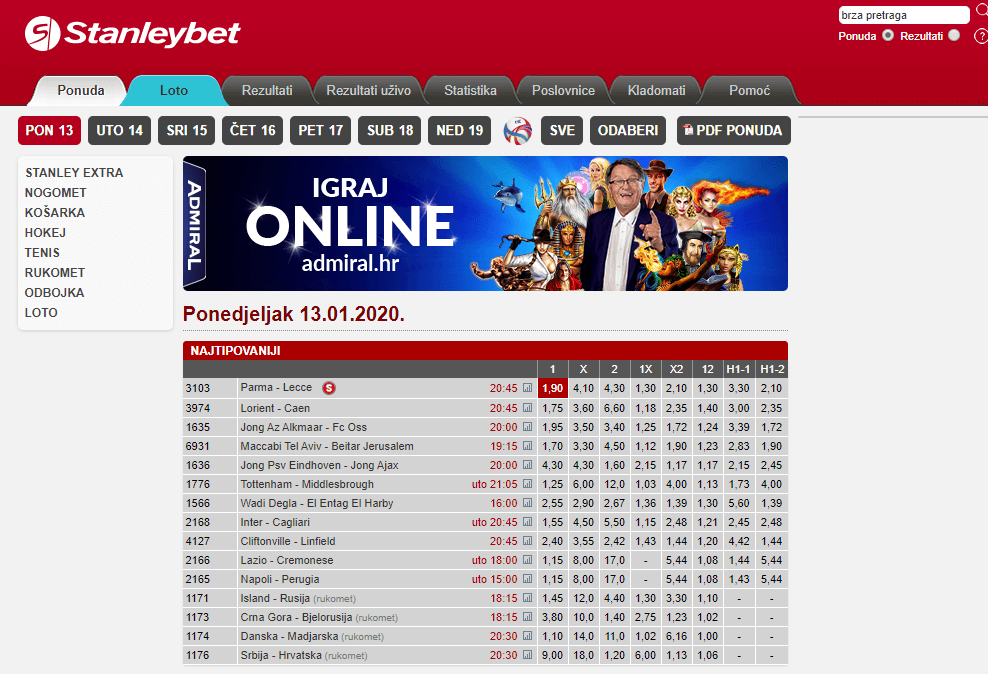Open statistics icon for Inter - Cagliari
The image size is (988, 674).
tap(527, 522)
